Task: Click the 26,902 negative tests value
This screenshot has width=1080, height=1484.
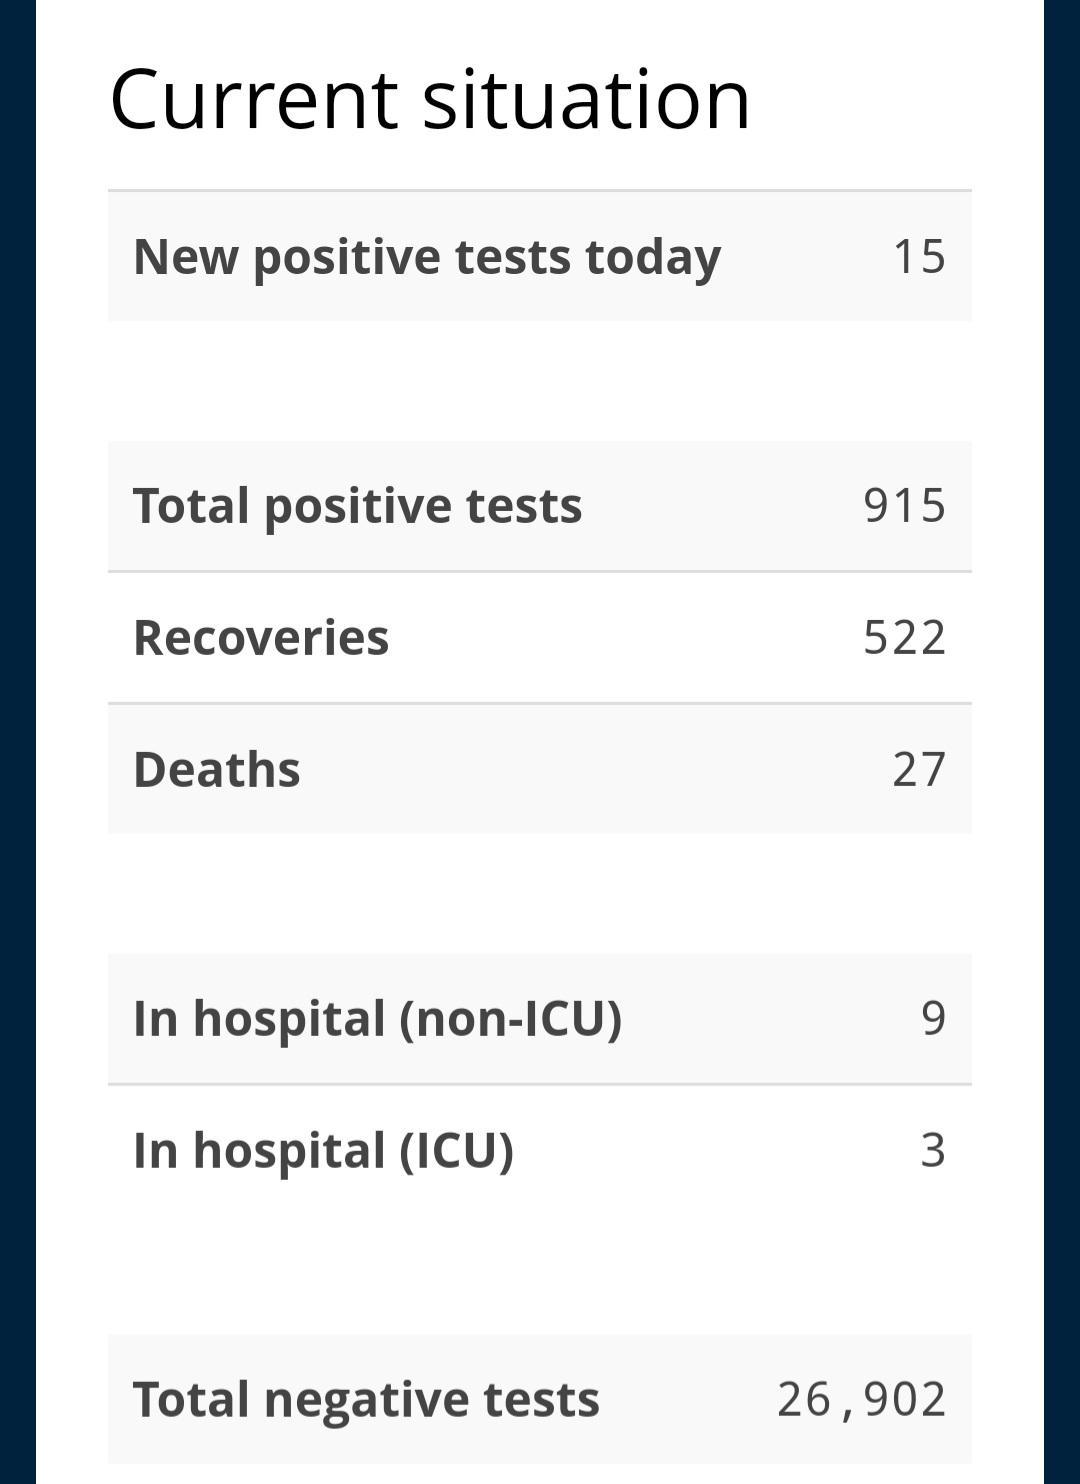Action: point(862,1400)
